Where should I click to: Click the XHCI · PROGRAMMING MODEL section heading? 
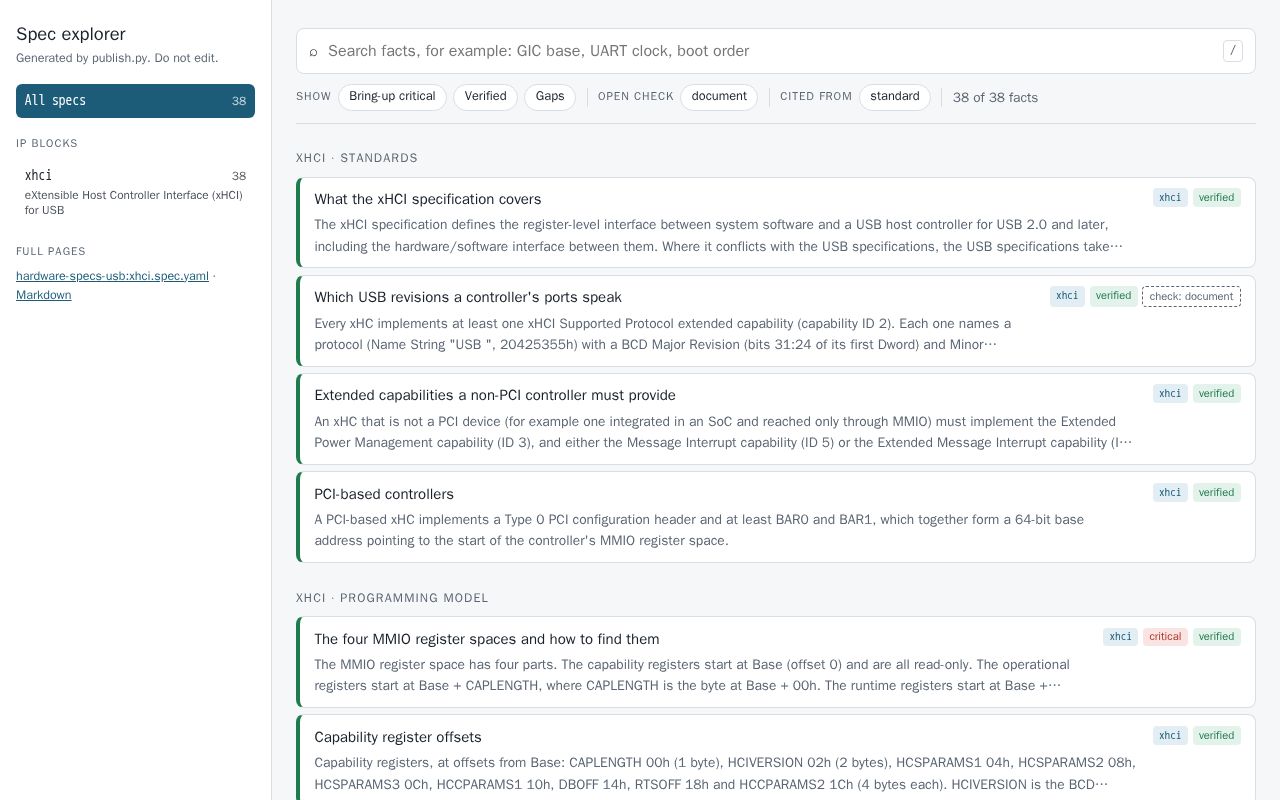[x=392, y=598]
